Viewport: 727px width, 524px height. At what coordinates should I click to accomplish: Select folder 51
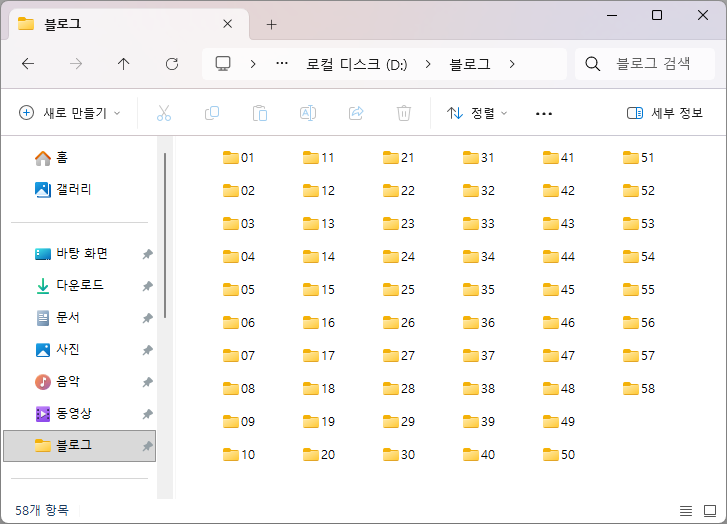point(638,158)
